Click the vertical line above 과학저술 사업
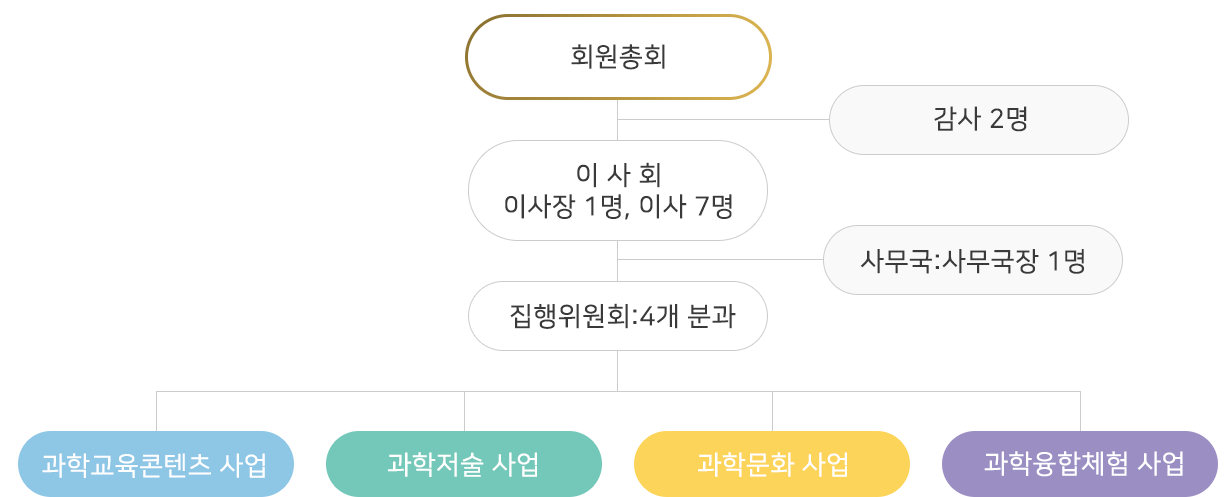 pos(464,411)
